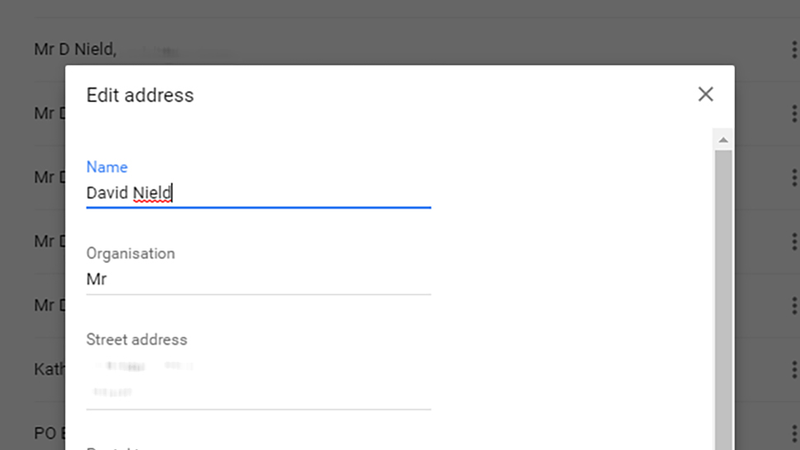Click the second line of Street address
Screen dimensions: 800x450
coord(259,392)
